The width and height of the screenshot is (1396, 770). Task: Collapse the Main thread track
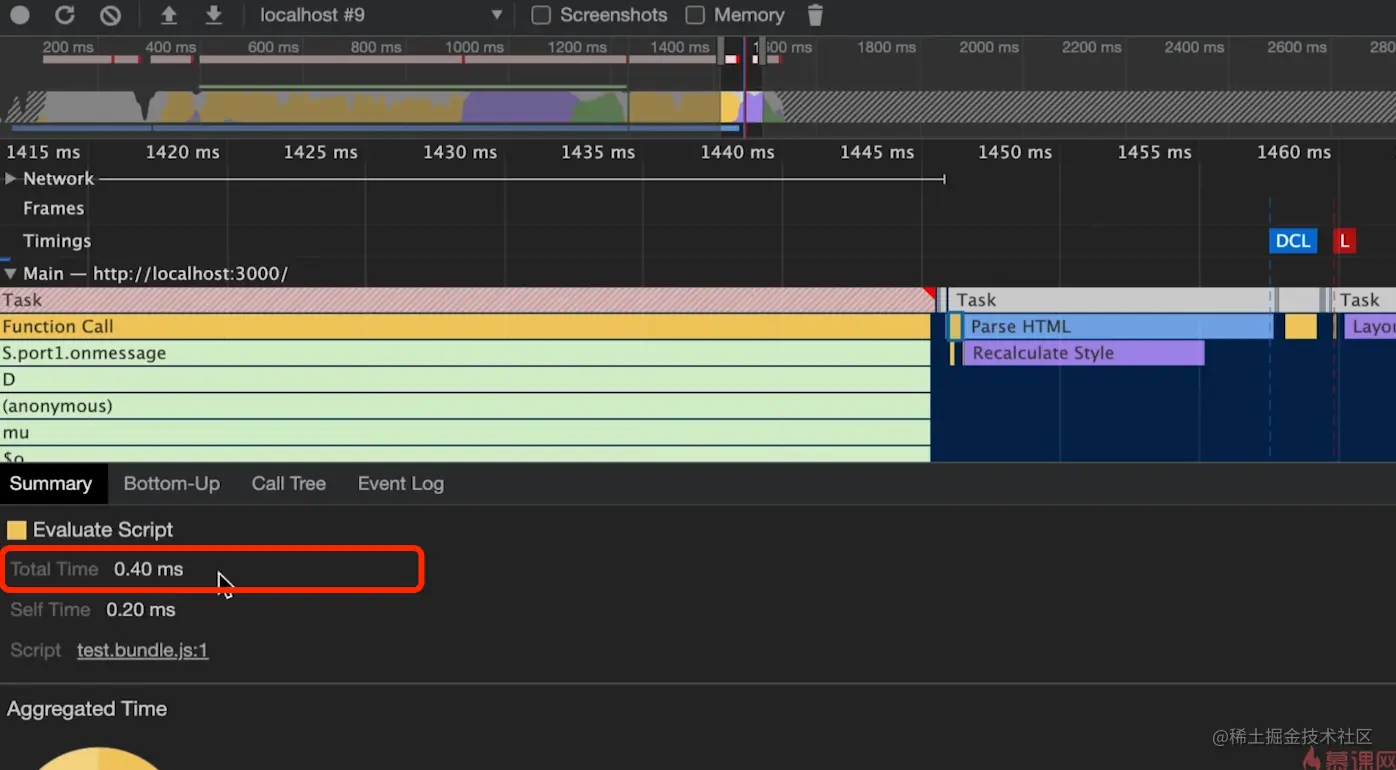11,274
